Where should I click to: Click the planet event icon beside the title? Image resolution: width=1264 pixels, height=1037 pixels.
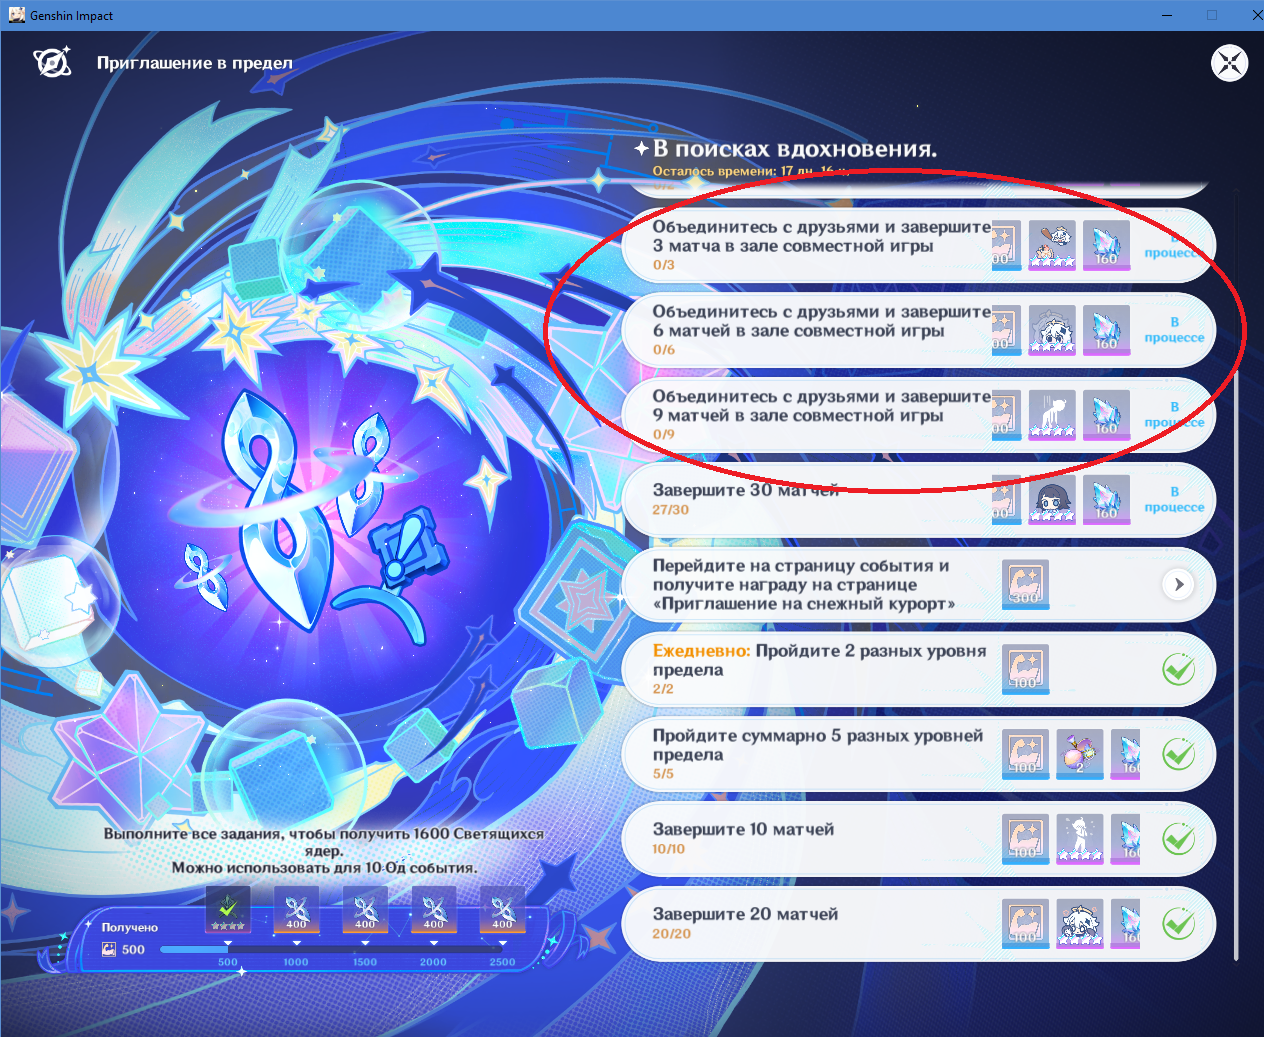52,62
